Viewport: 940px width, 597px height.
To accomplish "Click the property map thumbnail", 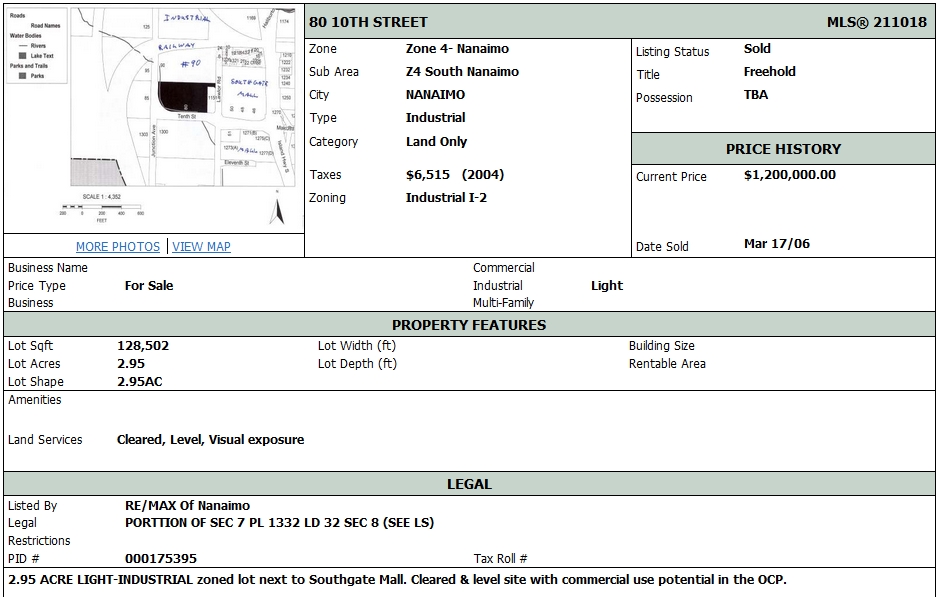I will pos(153,118).
